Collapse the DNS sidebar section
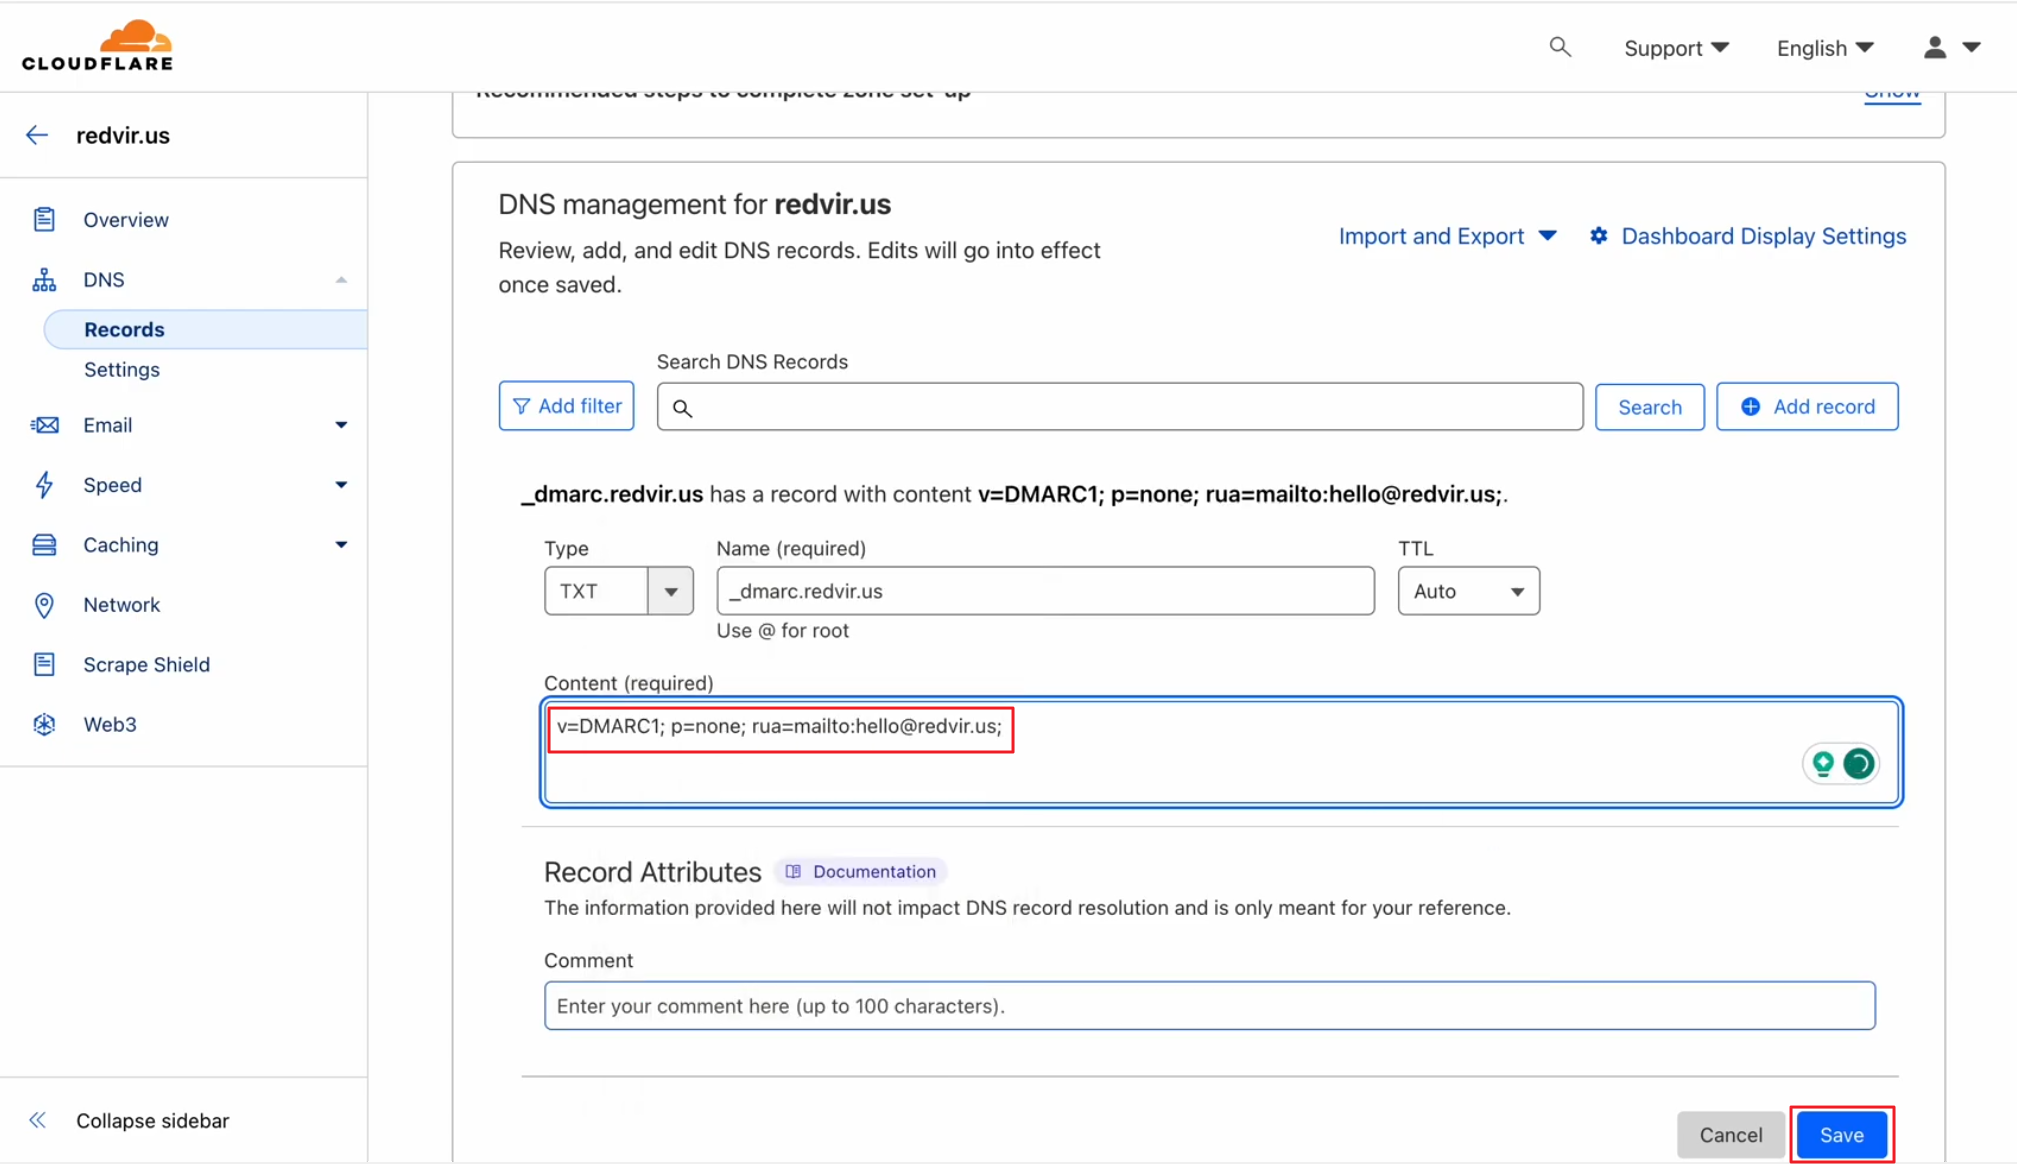 tap(341, 280)
